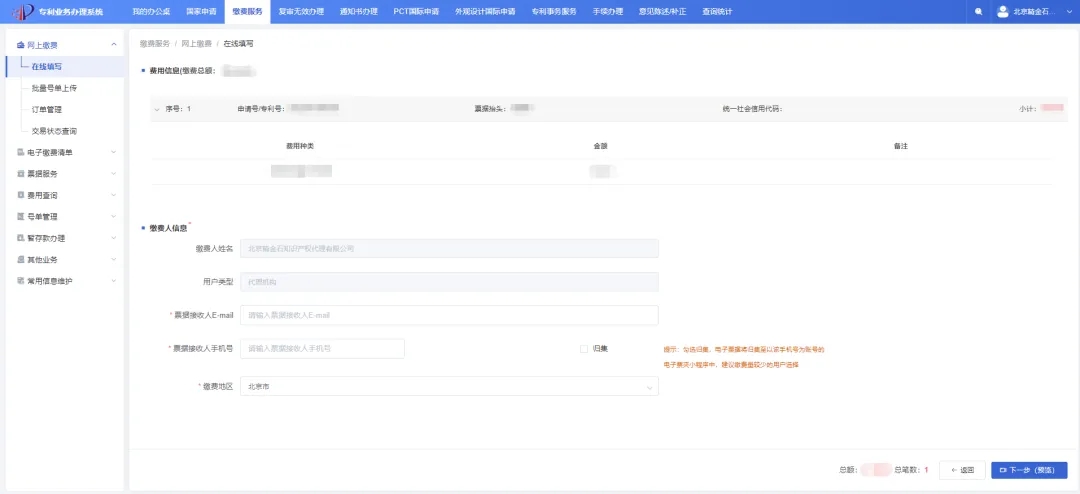Viewport: 1080px width, 494px height.
Task: Click the search magnifier icon in header
Action: coord(978,12)
